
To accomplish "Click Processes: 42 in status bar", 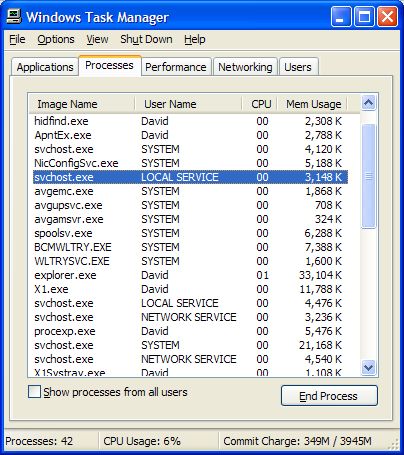I will 39,441.
